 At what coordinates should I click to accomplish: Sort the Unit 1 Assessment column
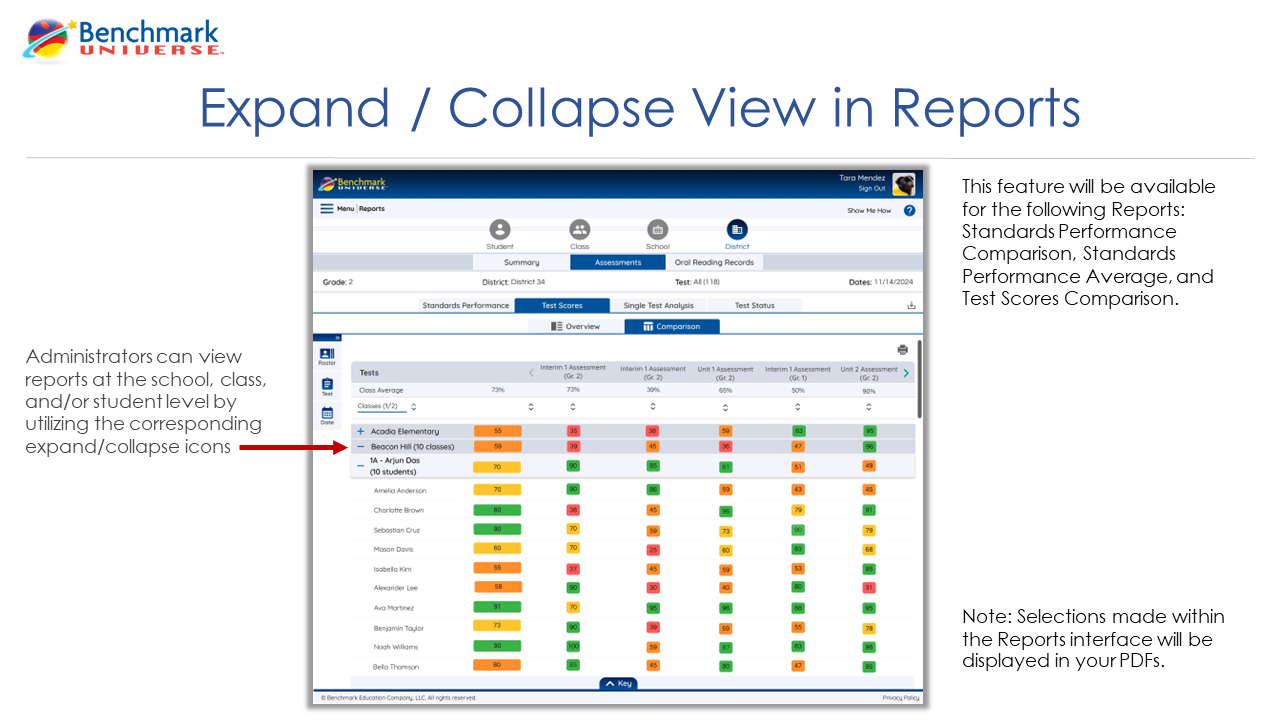pos(726,407)
